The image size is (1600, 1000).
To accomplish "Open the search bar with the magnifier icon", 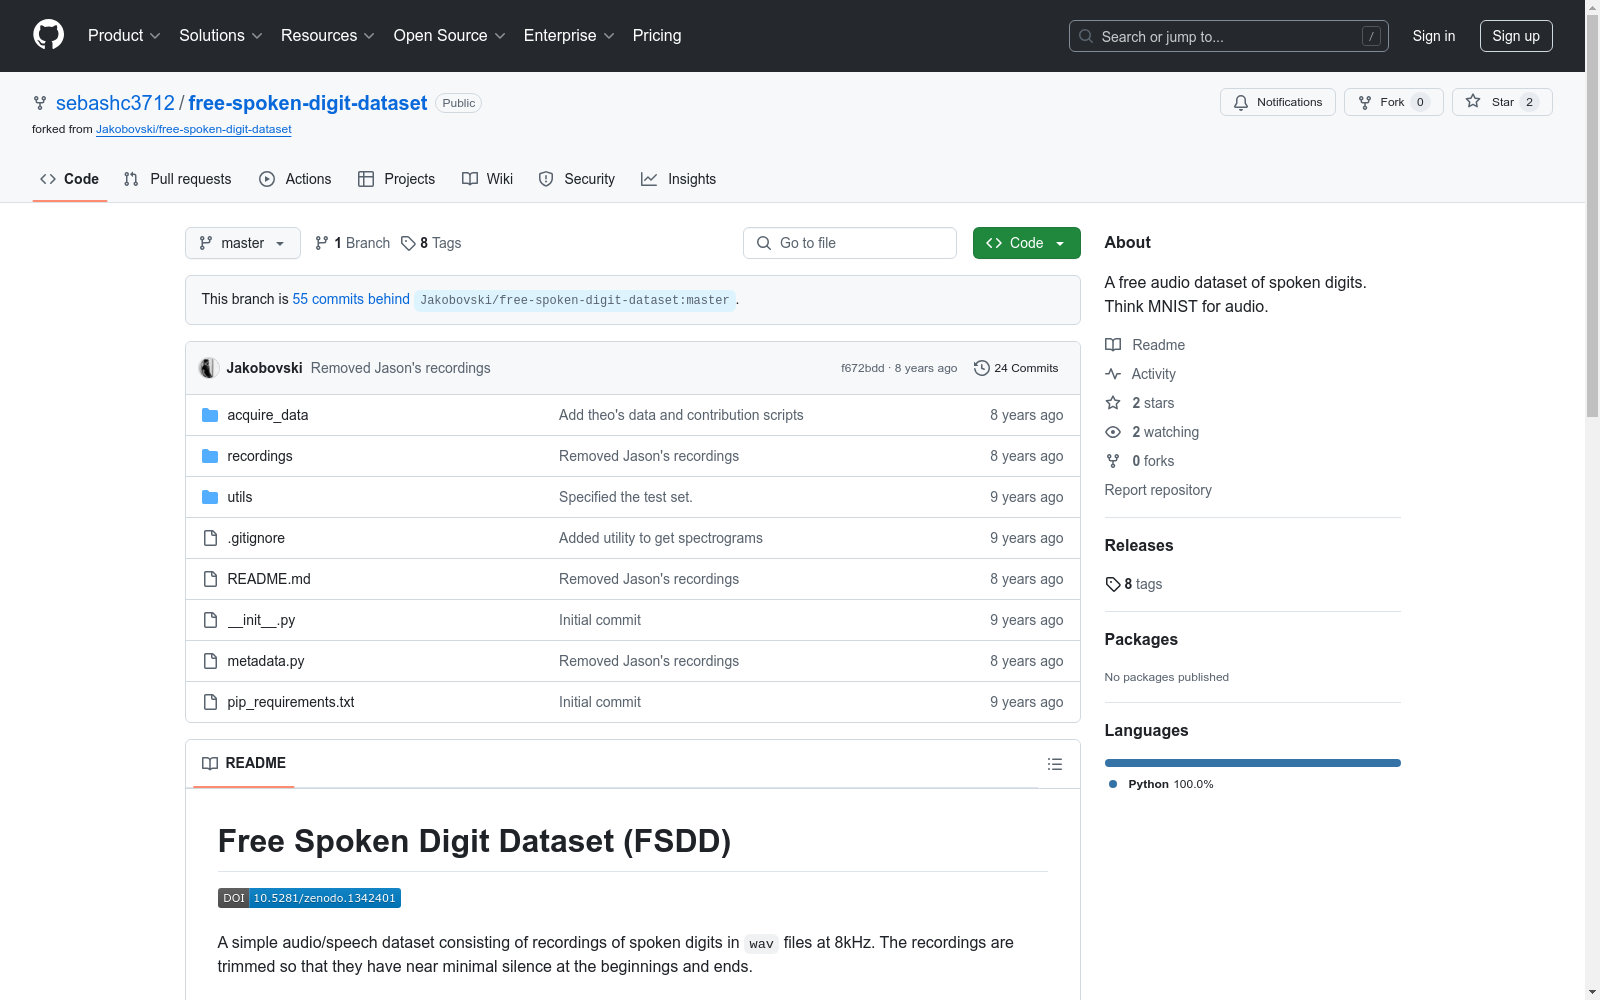I will [1086, 36].
